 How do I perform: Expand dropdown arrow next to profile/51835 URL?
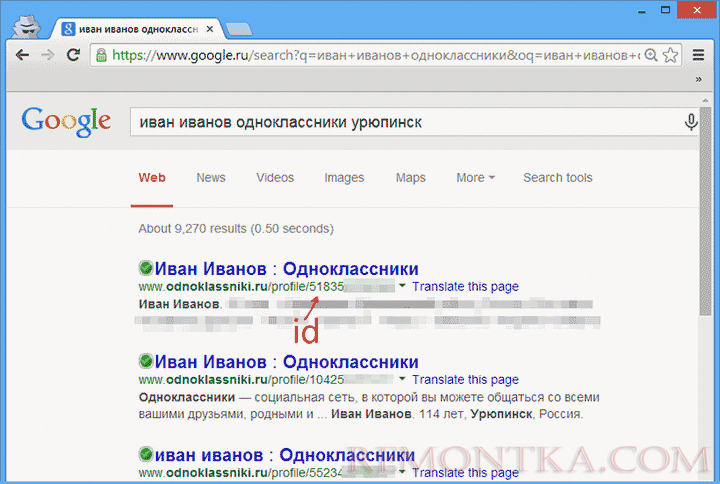point(402,286)
